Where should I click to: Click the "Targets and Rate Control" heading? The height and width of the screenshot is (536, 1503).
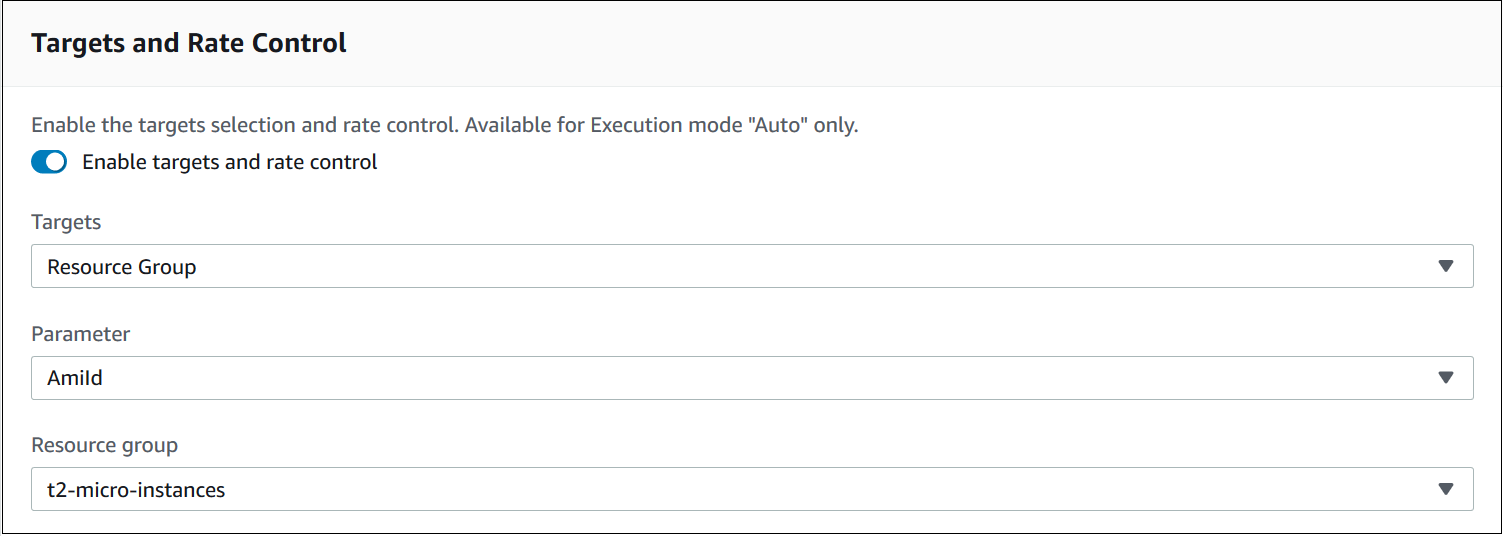click(189, 43)
